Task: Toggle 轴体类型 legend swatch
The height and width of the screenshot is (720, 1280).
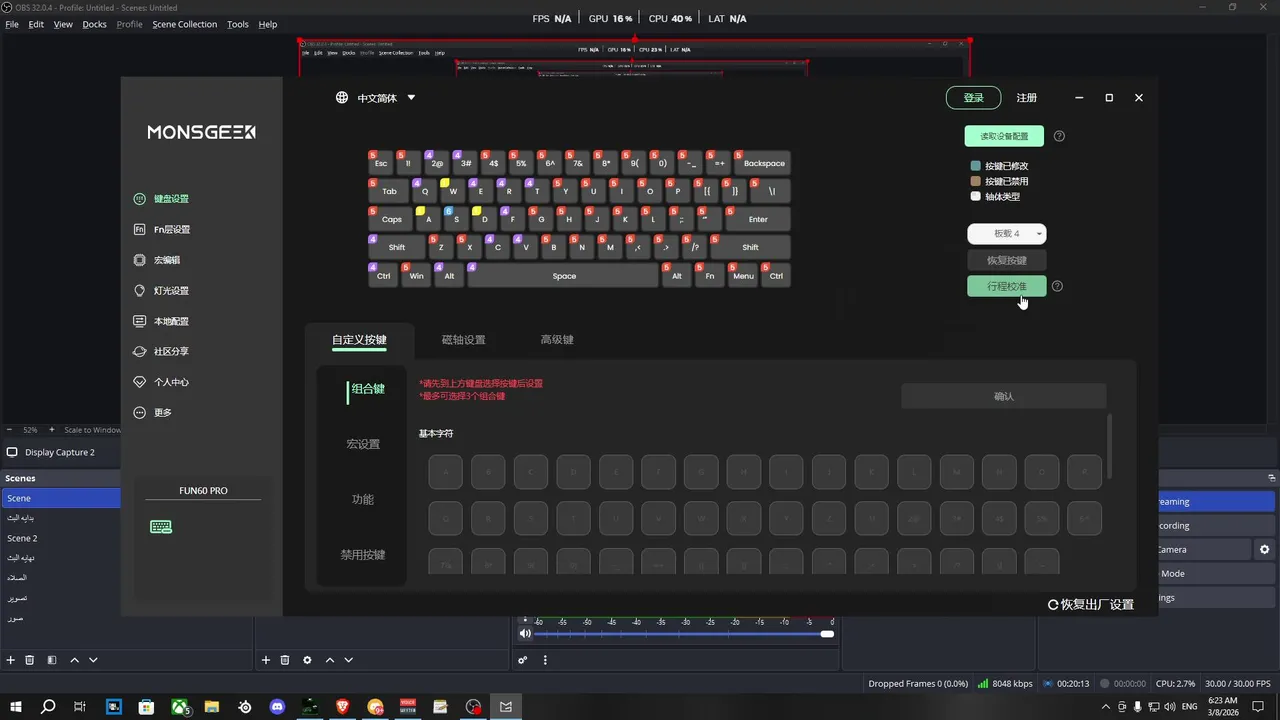Action: tap(976, 196)
